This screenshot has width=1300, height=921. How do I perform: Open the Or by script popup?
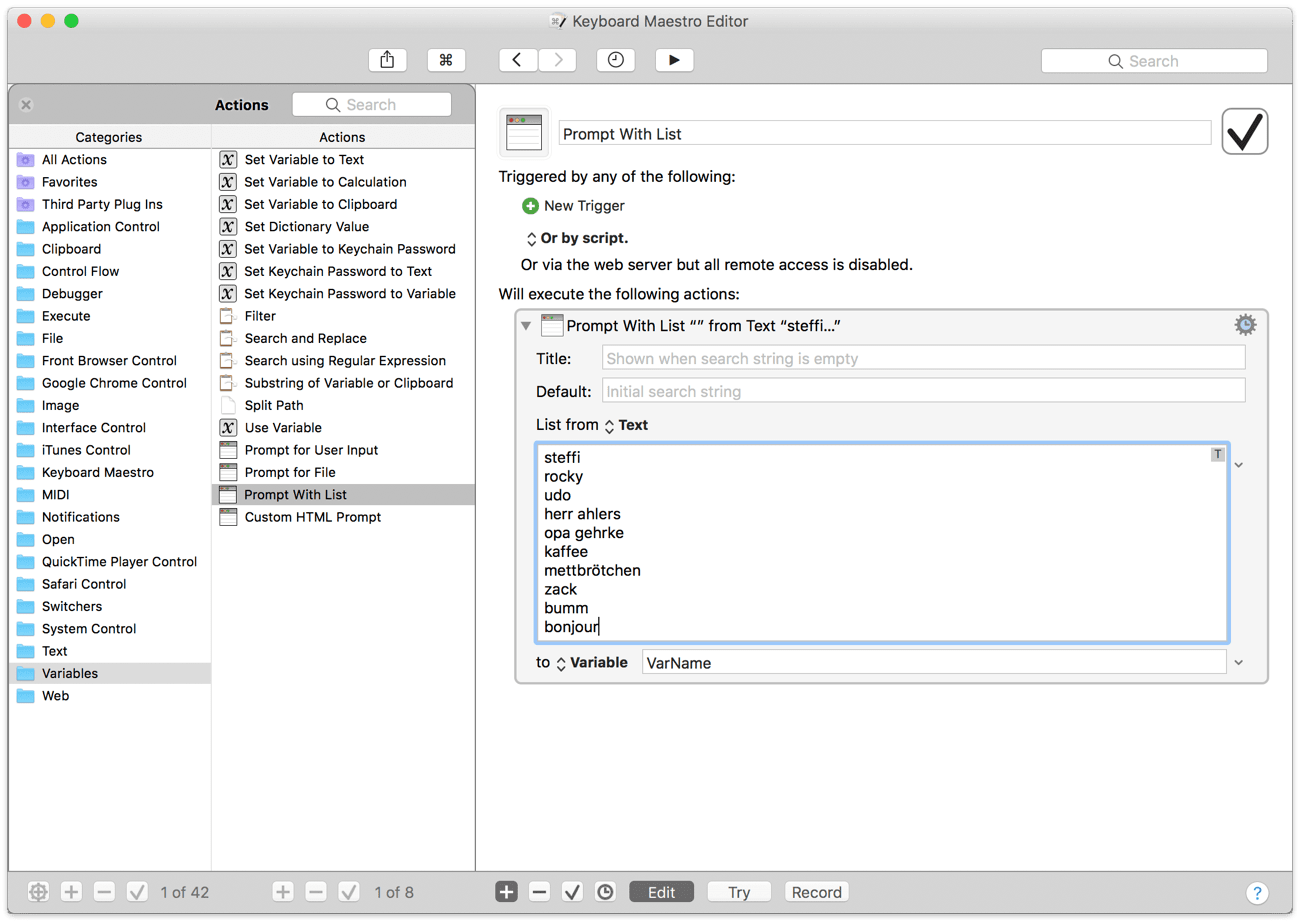click(x=577, y=238)
